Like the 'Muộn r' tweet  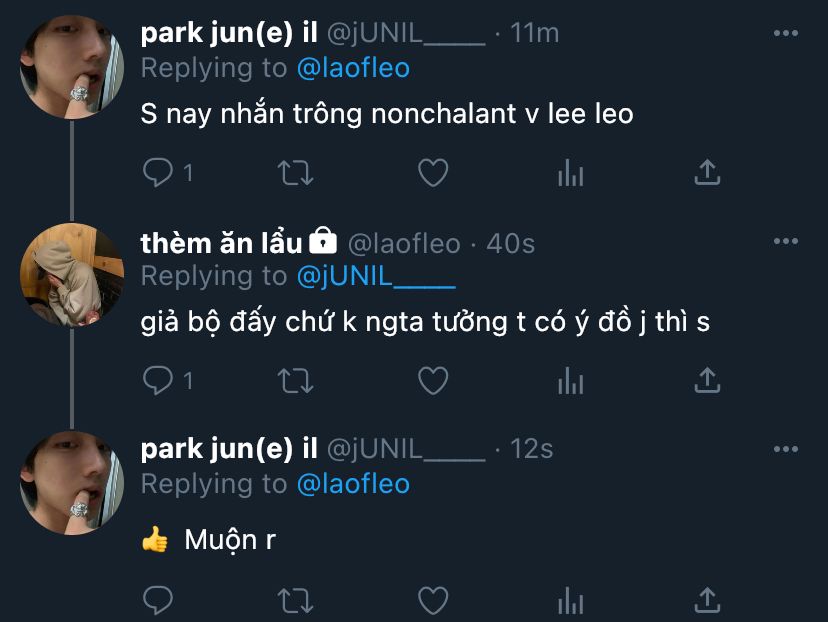432,600
